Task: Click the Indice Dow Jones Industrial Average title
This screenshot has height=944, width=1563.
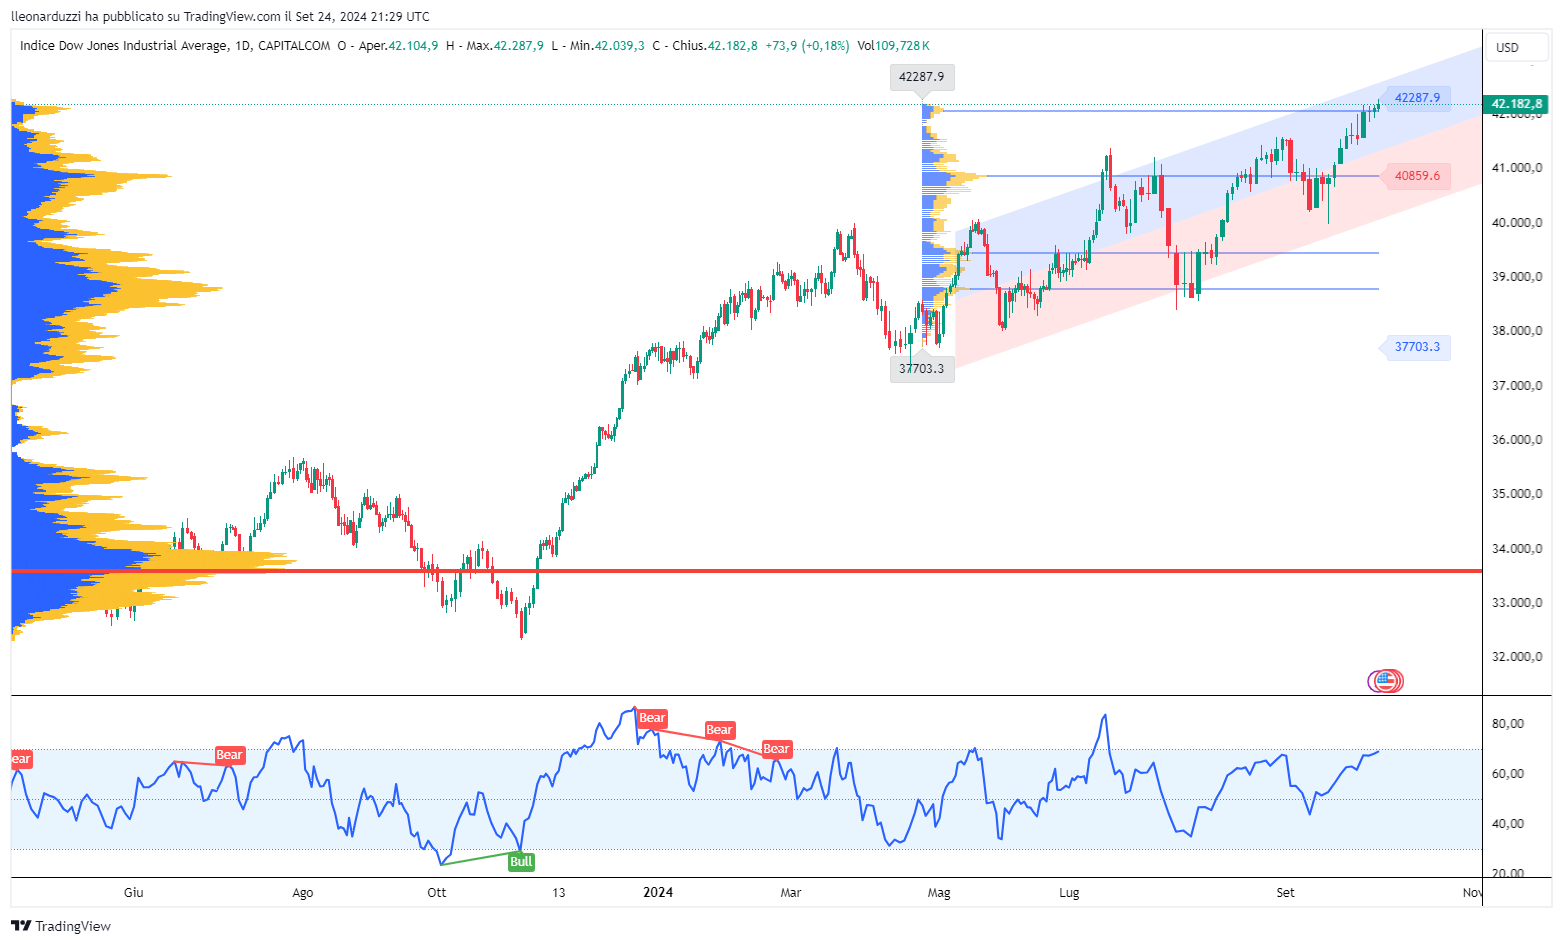Action: 123,46
